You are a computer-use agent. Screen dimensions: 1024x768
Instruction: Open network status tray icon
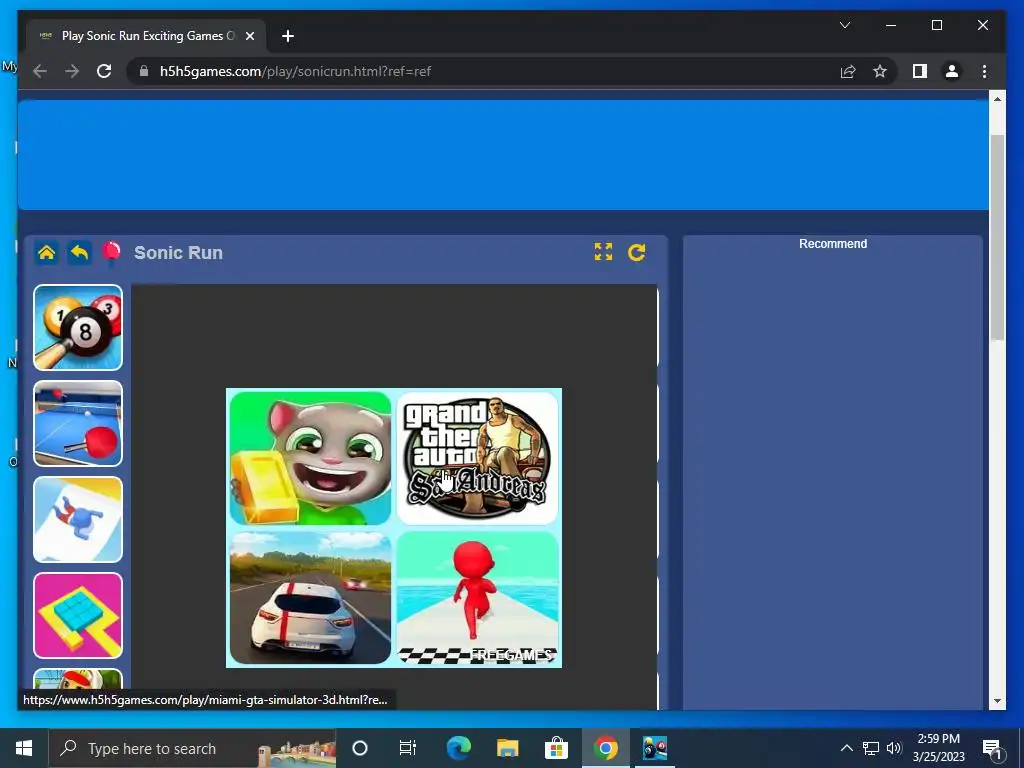point(871,748)
